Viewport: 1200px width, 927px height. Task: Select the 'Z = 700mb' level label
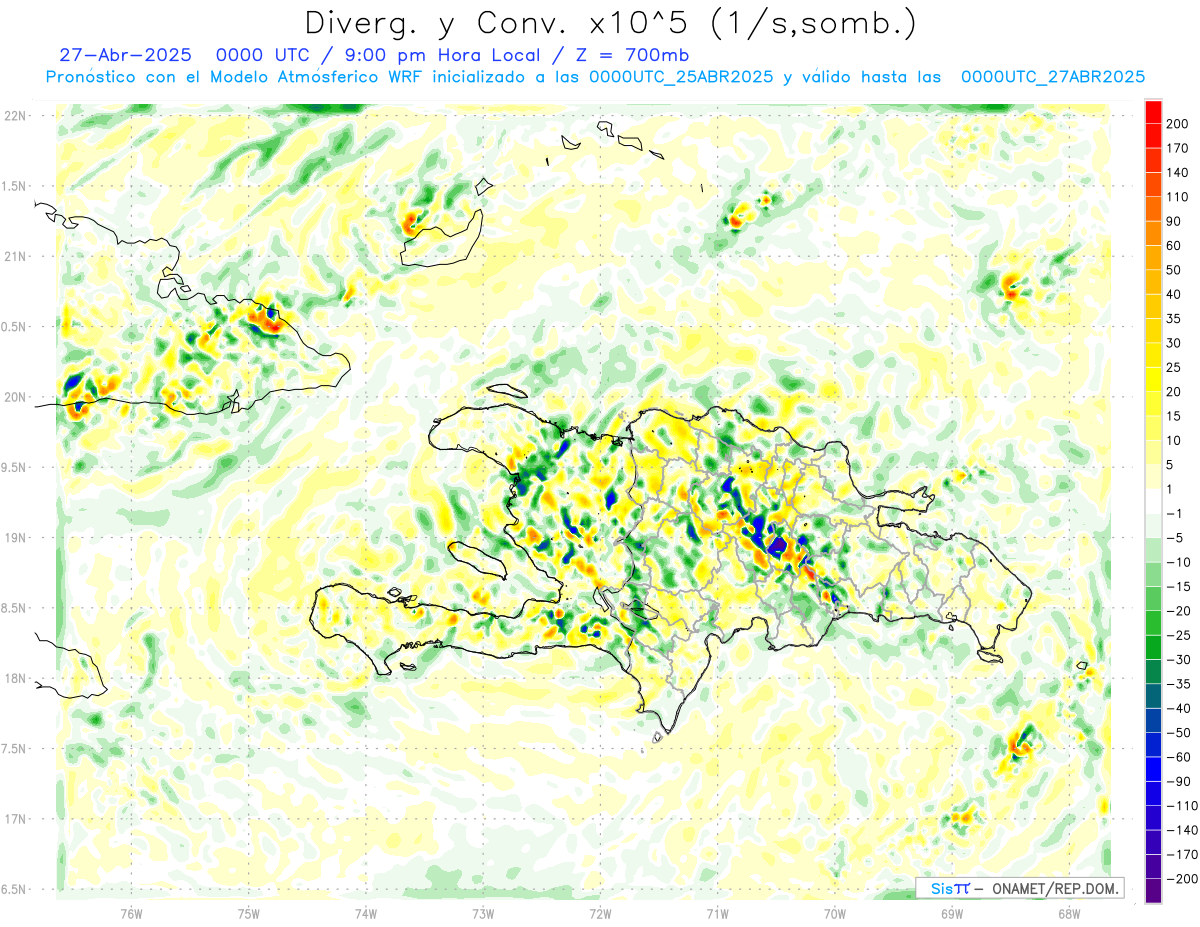point(632,54)
